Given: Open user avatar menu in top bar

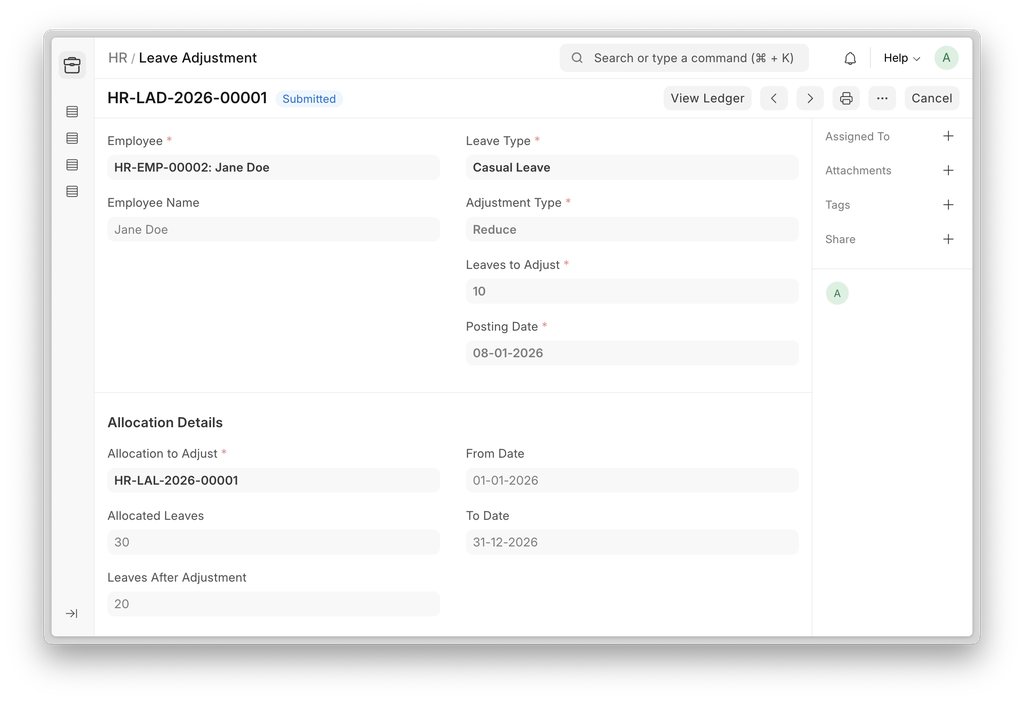Looking at the screenshot, I should 946,58.
